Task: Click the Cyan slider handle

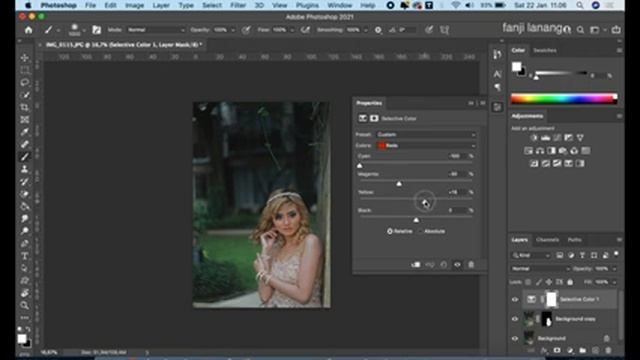Action: coord(360,165)
